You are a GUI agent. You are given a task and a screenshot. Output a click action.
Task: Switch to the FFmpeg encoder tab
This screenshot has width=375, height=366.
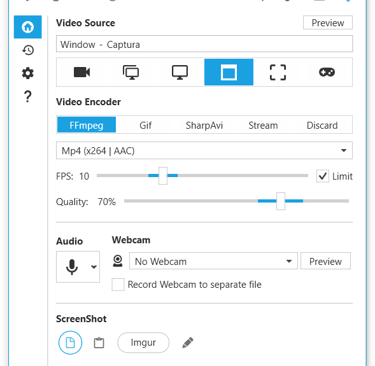click(x=86, y=125)
